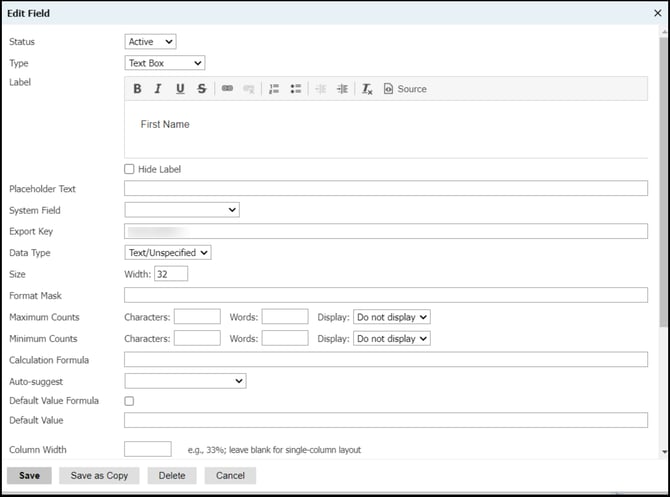Enable the Default Value Formula checkbox
670x497 pixels.
click(x=129, y=401)
